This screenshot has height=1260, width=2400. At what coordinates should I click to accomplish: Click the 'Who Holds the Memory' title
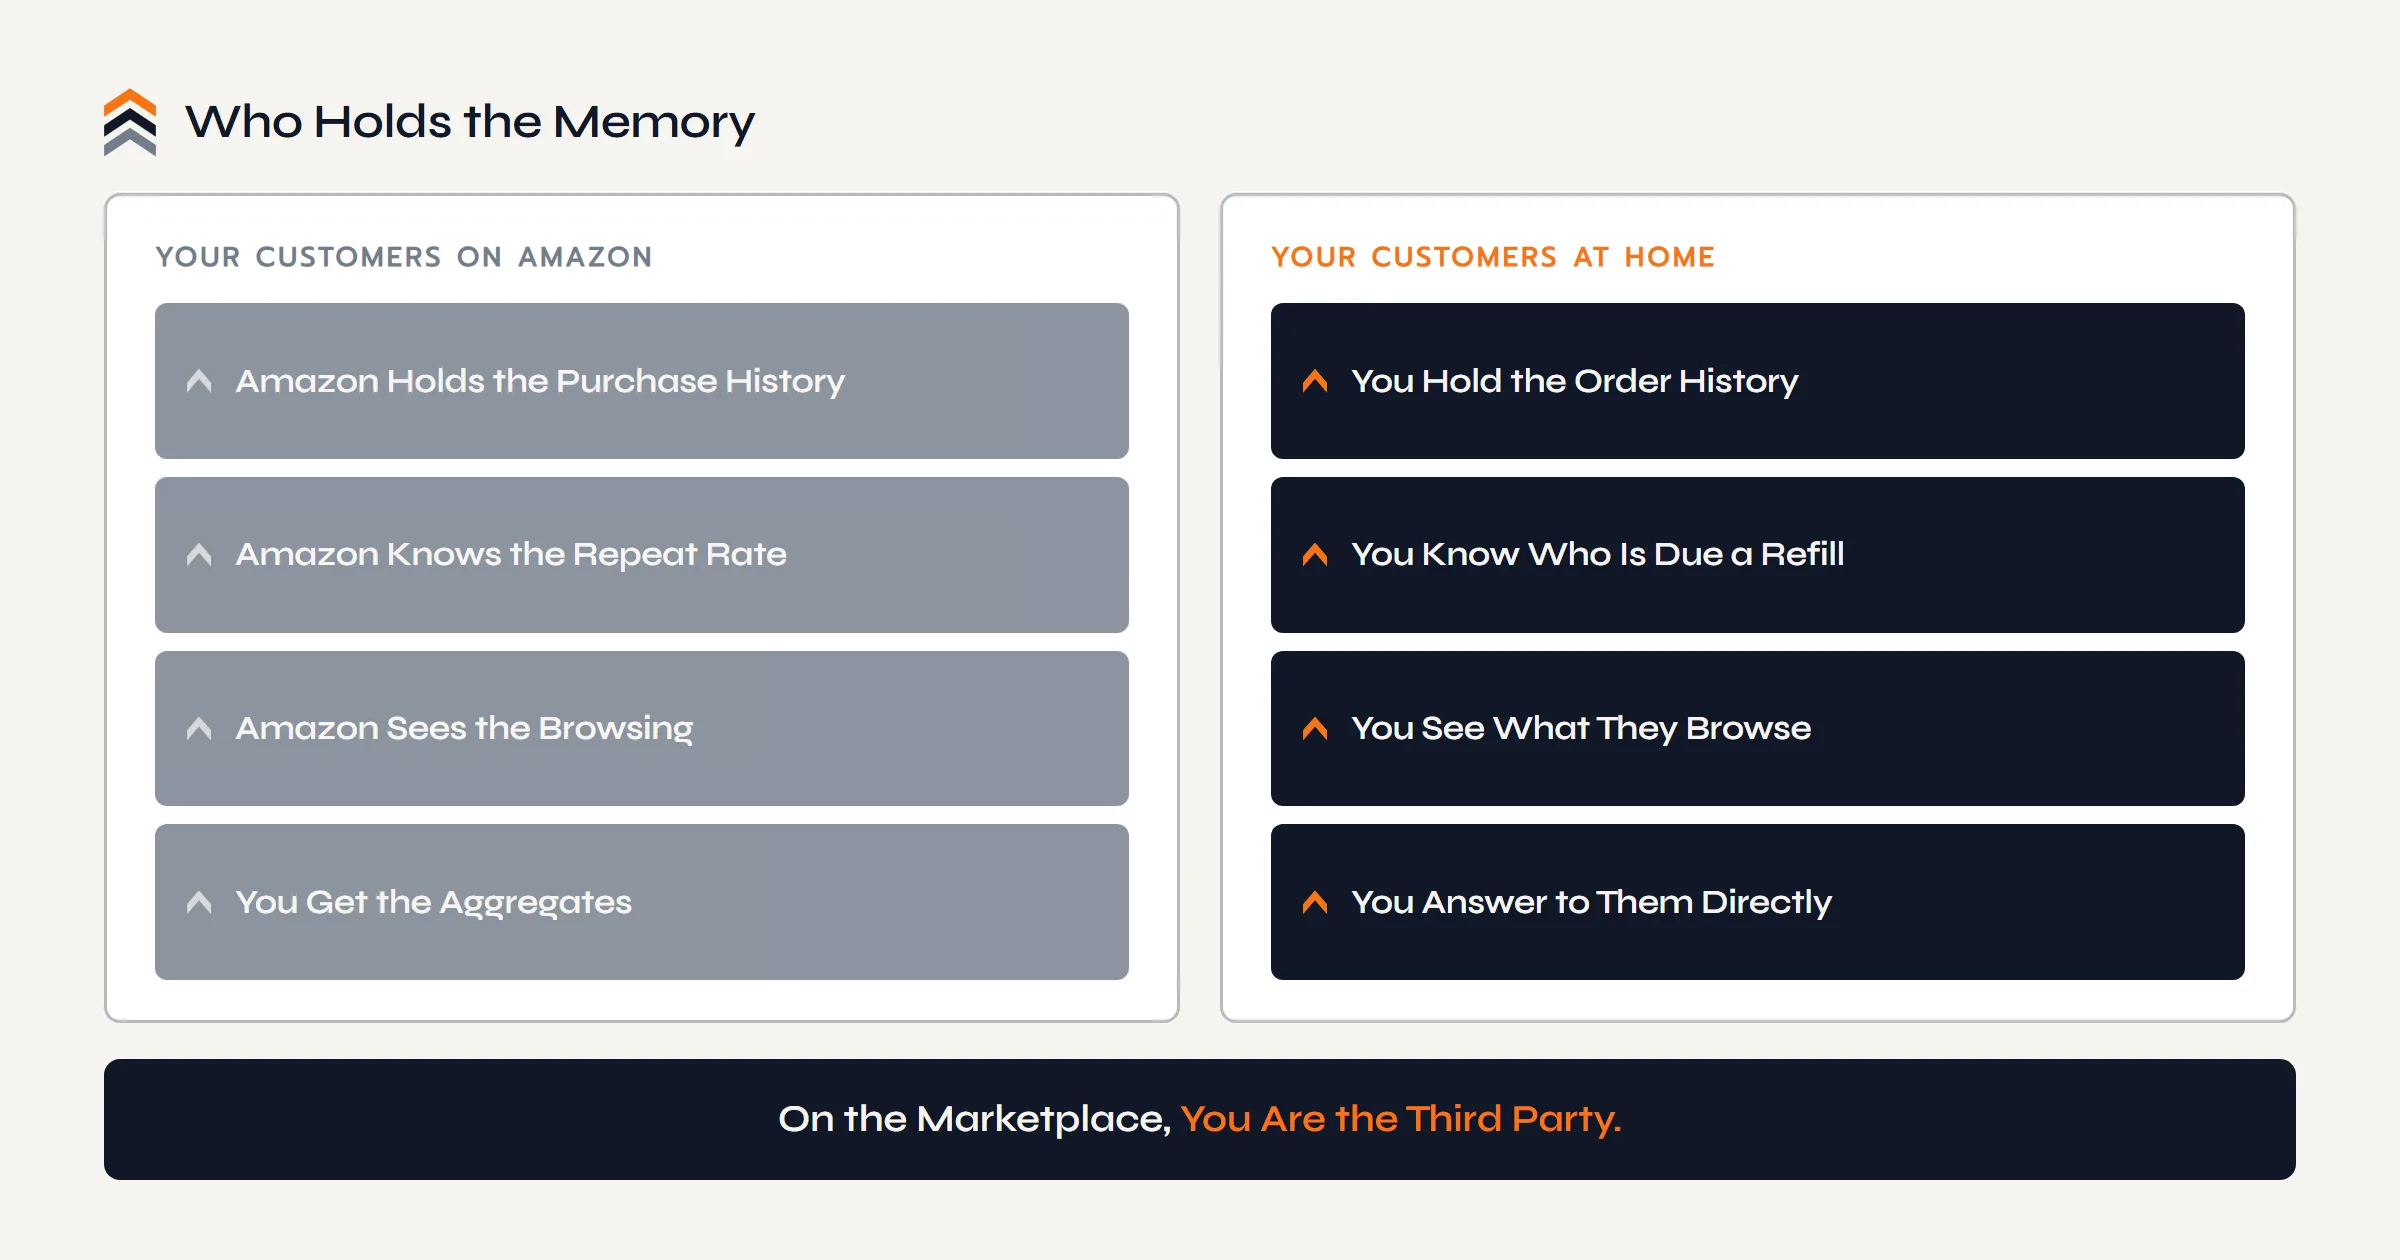(470, 122)
